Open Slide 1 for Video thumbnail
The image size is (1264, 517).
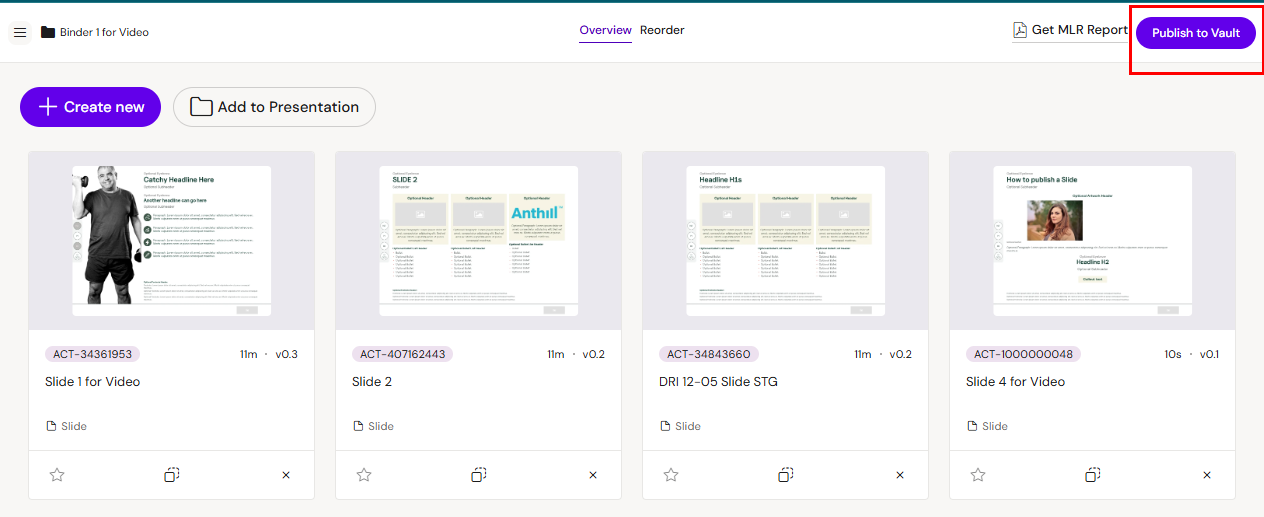(171, 241)
